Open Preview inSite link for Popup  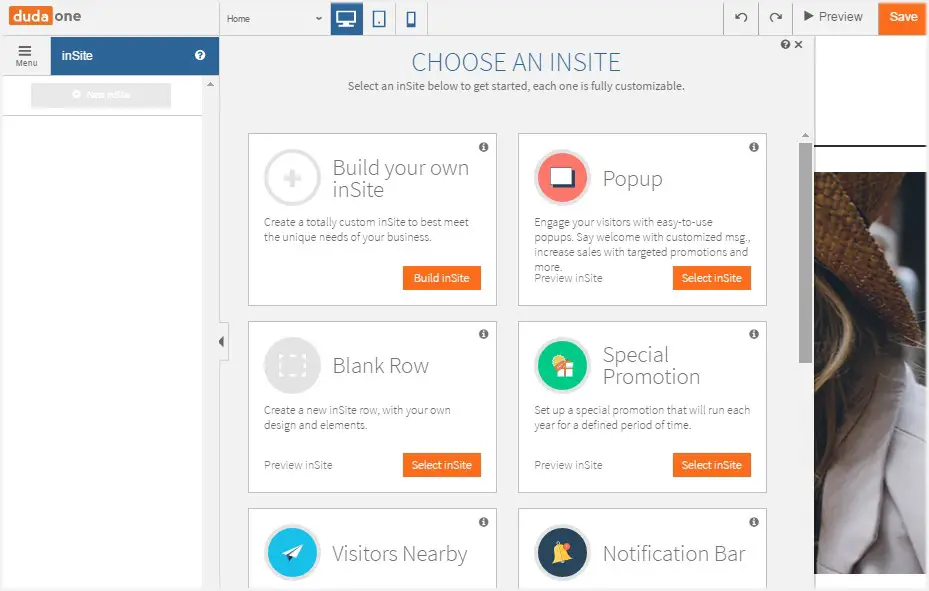pyautogui.click(x=568, y=278)
